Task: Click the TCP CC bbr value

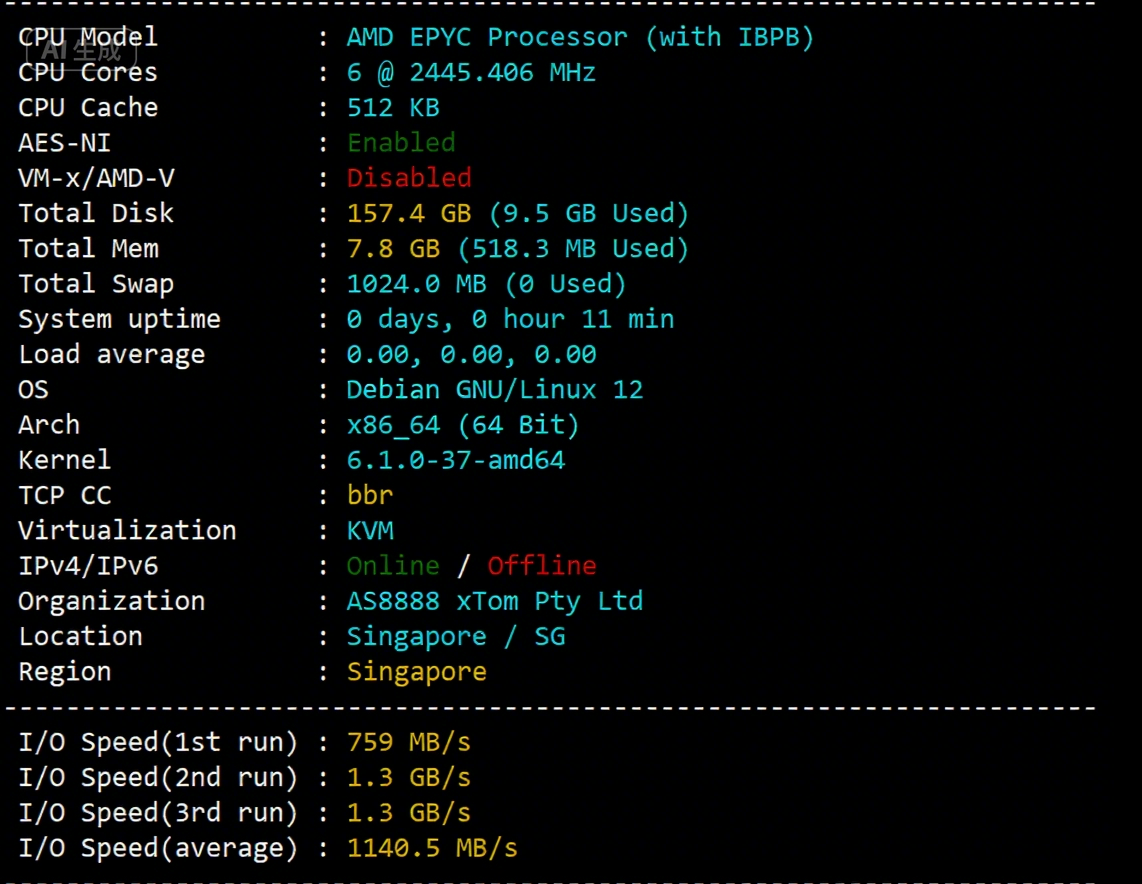Action: 370,495
